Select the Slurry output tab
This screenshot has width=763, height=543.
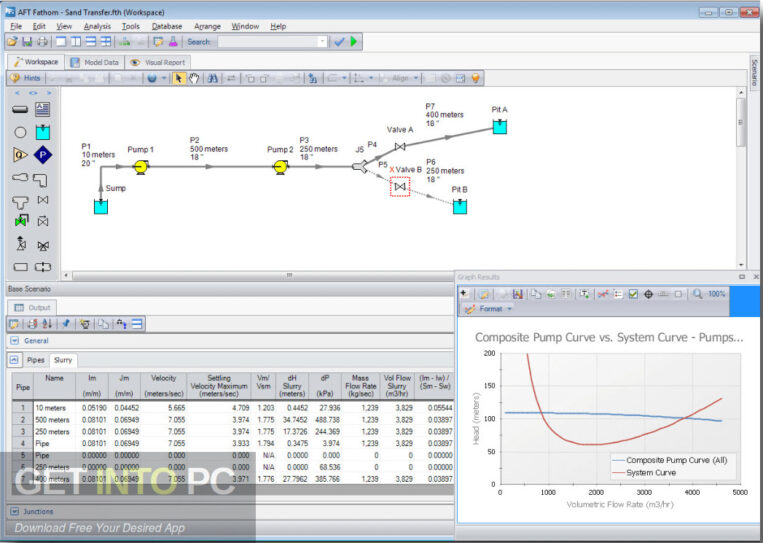point(63,360)
